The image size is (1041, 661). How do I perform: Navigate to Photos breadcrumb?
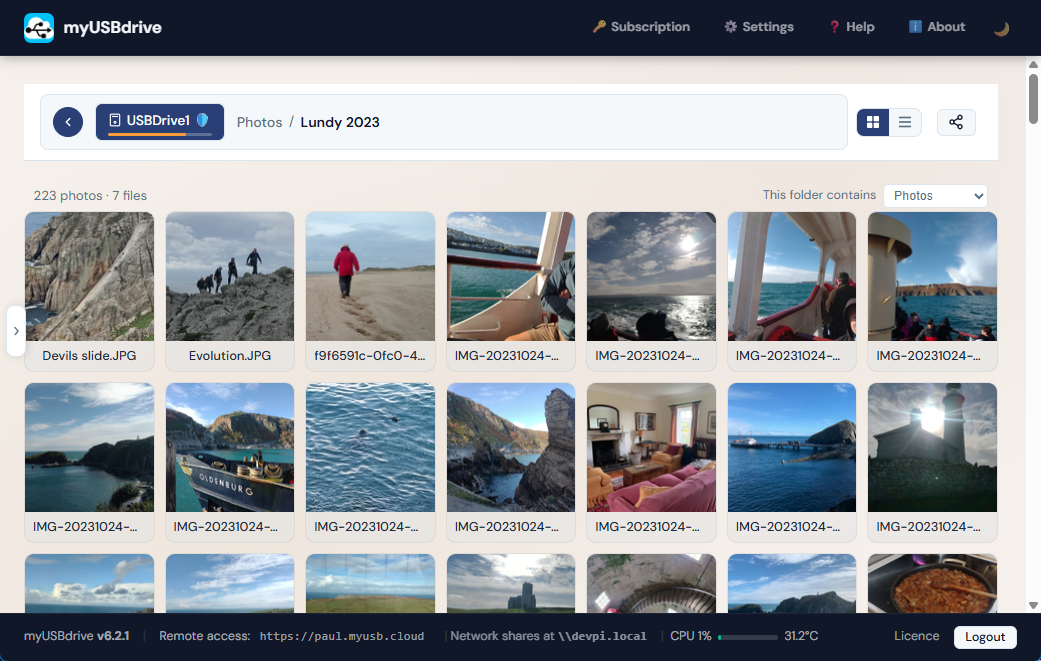[x=259, y=122]
